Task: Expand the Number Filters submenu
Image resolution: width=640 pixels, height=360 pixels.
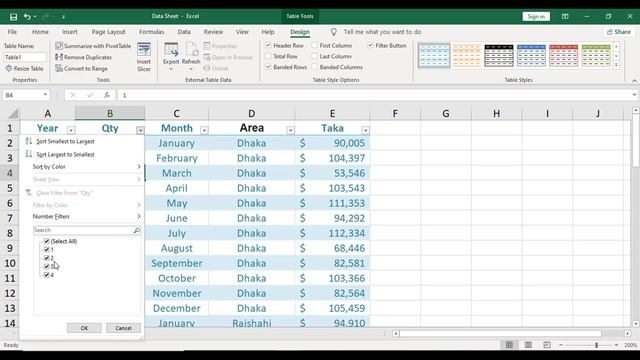Action: point(139,216)
